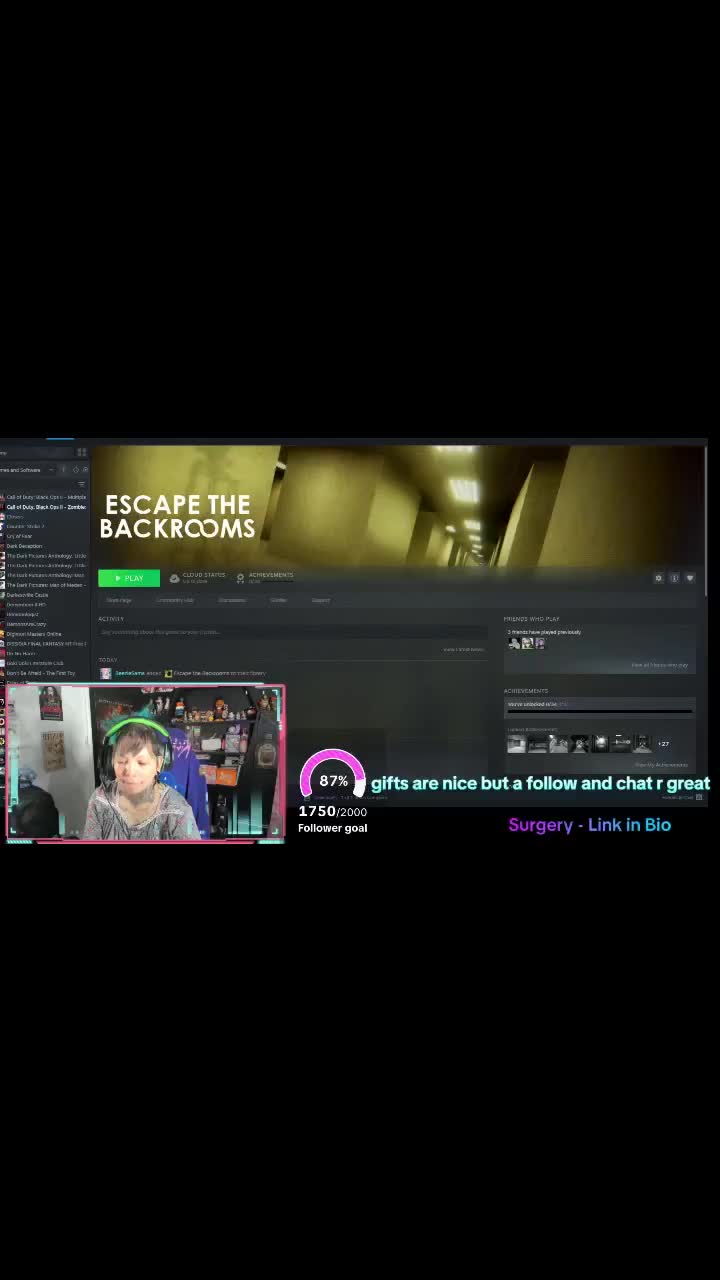Select Dark Deception in library list

pos(25,546)
